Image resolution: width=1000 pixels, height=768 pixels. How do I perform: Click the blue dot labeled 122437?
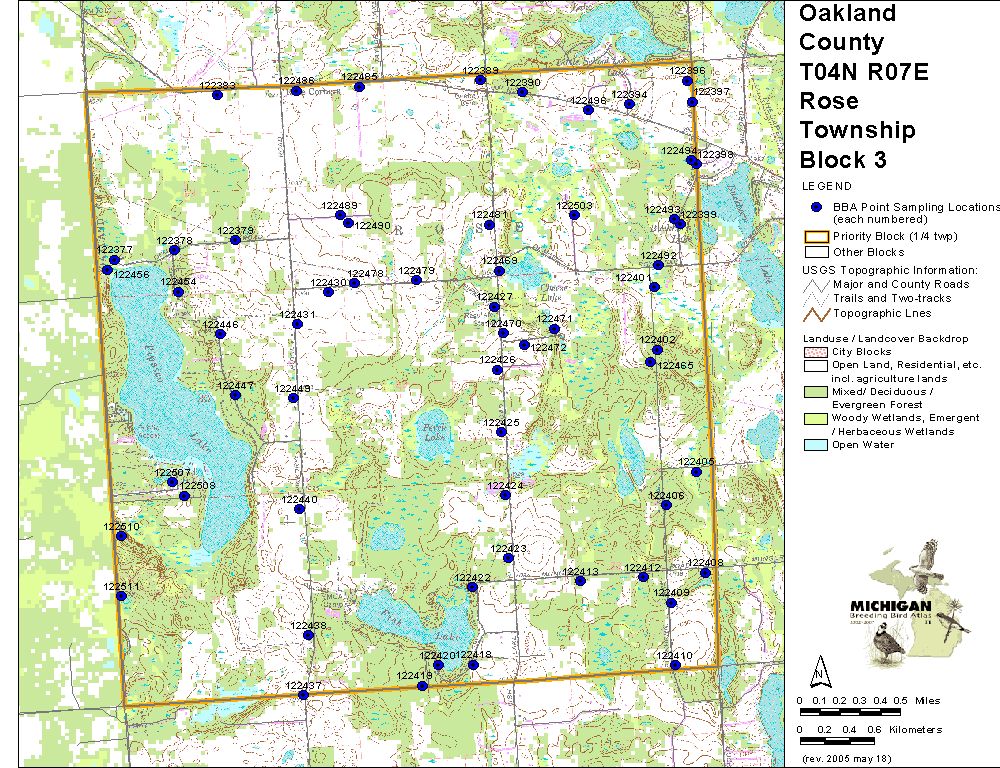pos(303,695)
